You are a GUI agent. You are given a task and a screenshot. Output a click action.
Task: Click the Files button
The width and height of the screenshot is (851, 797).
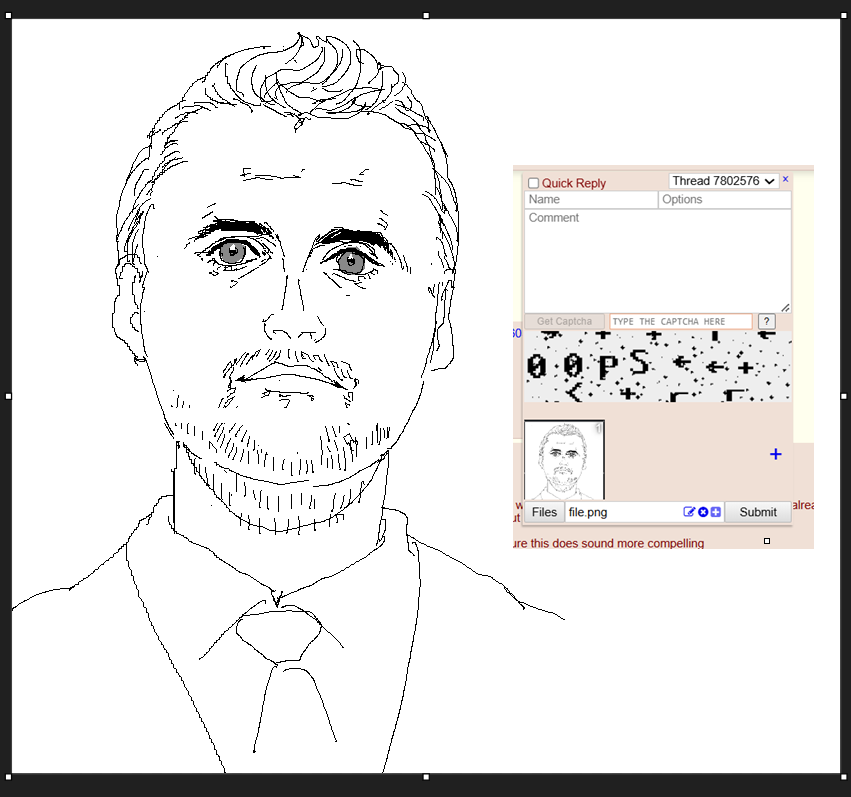(x=544, y=512)
